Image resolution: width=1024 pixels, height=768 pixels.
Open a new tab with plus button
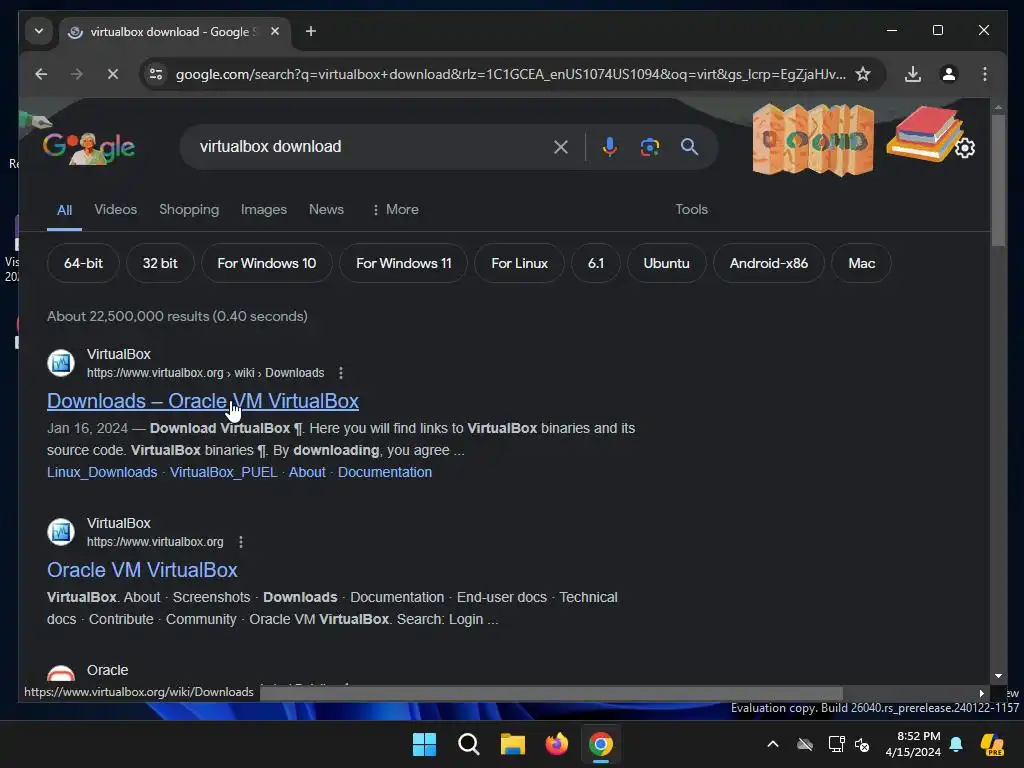pyautogui.click(x=311, y=31)
